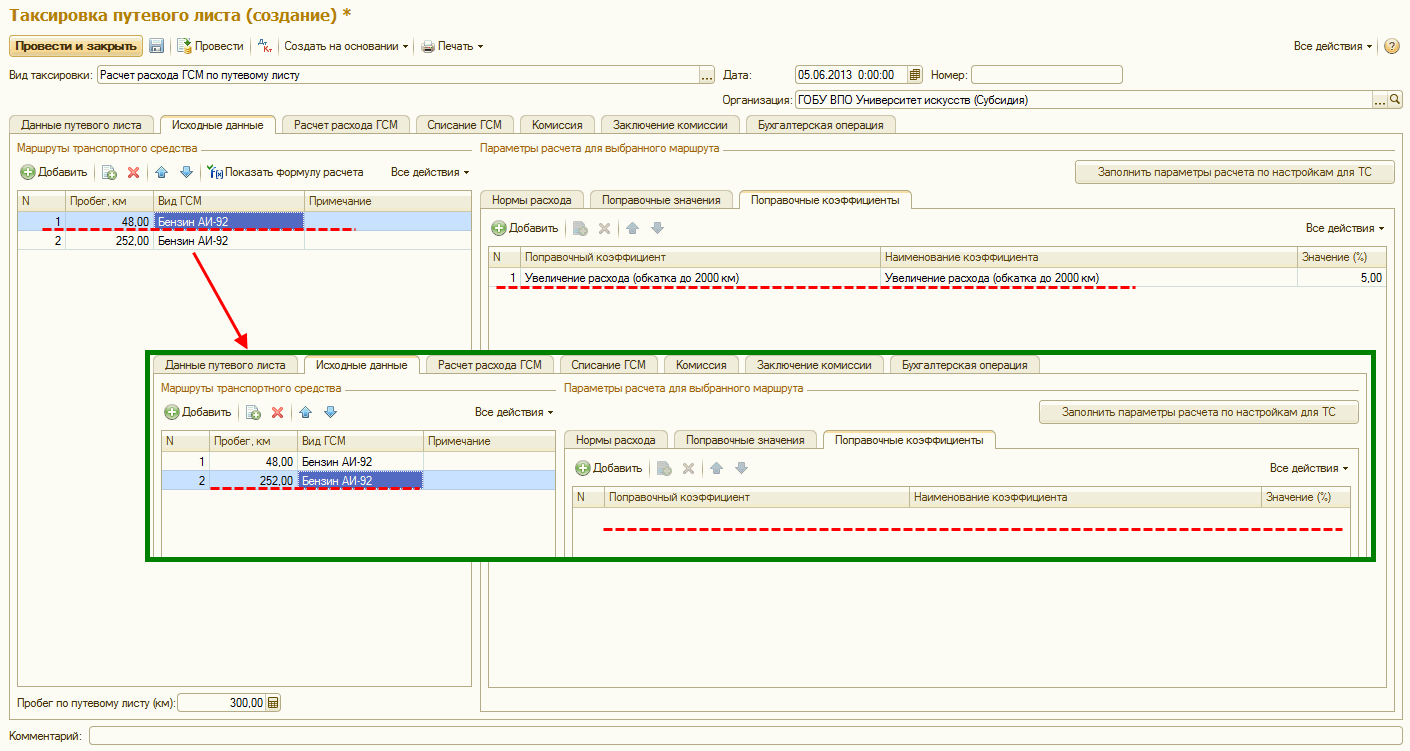Move route up arrow in main form toolbar
Viewport: 1410px width, 751px height.
[161, 172]
